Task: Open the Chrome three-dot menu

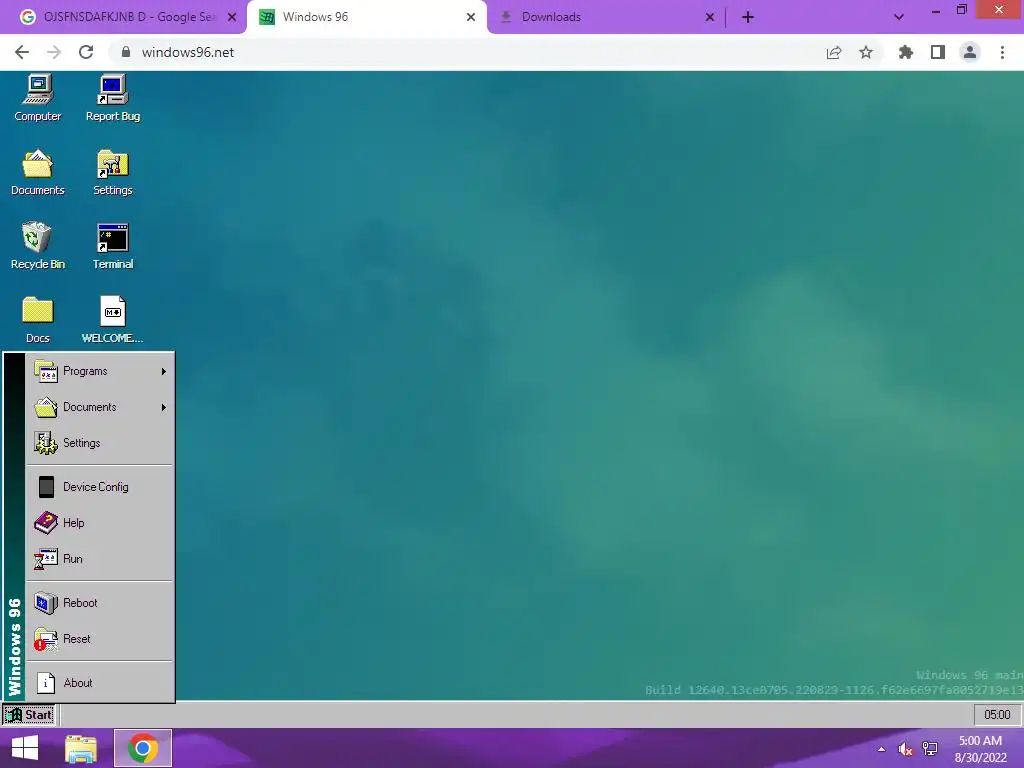Action: point(1002,52)
